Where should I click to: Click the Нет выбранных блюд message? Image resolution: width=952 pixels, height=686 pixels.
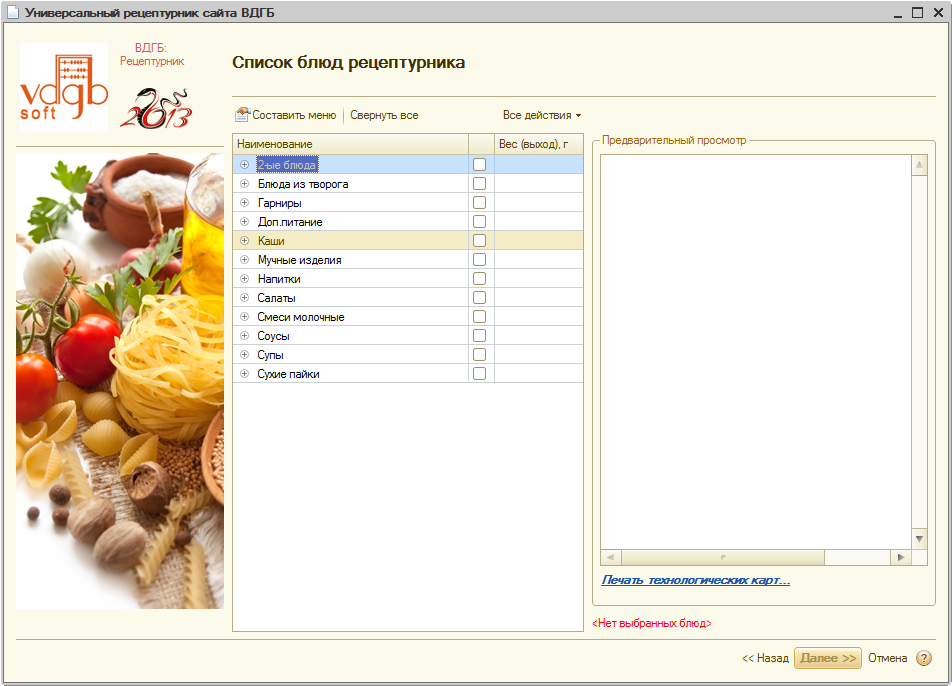651,623
